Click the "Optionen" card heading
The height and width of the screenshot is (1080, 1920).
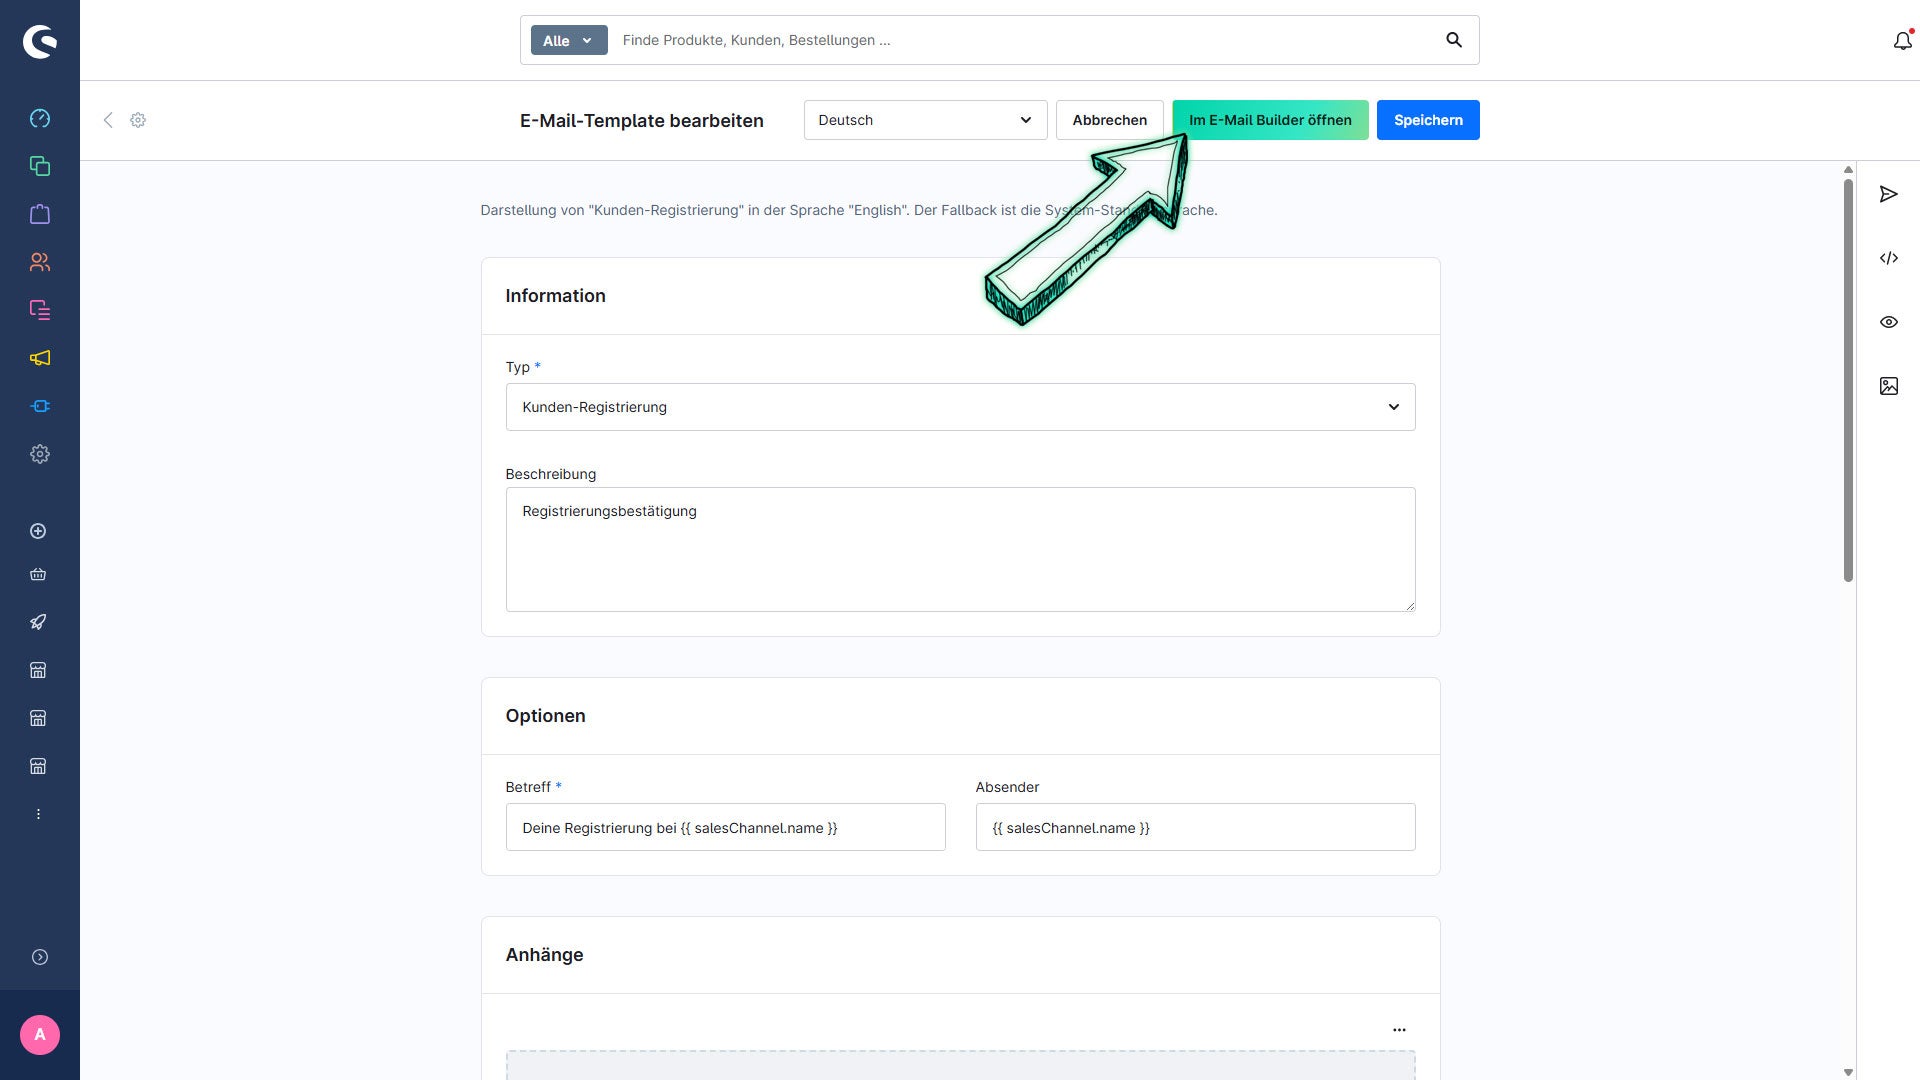[545, 716]
